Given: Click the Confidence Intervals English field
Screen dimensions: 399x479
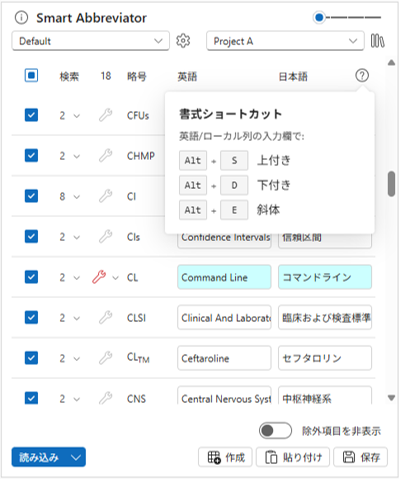Looking at the screenshot, I should pos(224,240).
